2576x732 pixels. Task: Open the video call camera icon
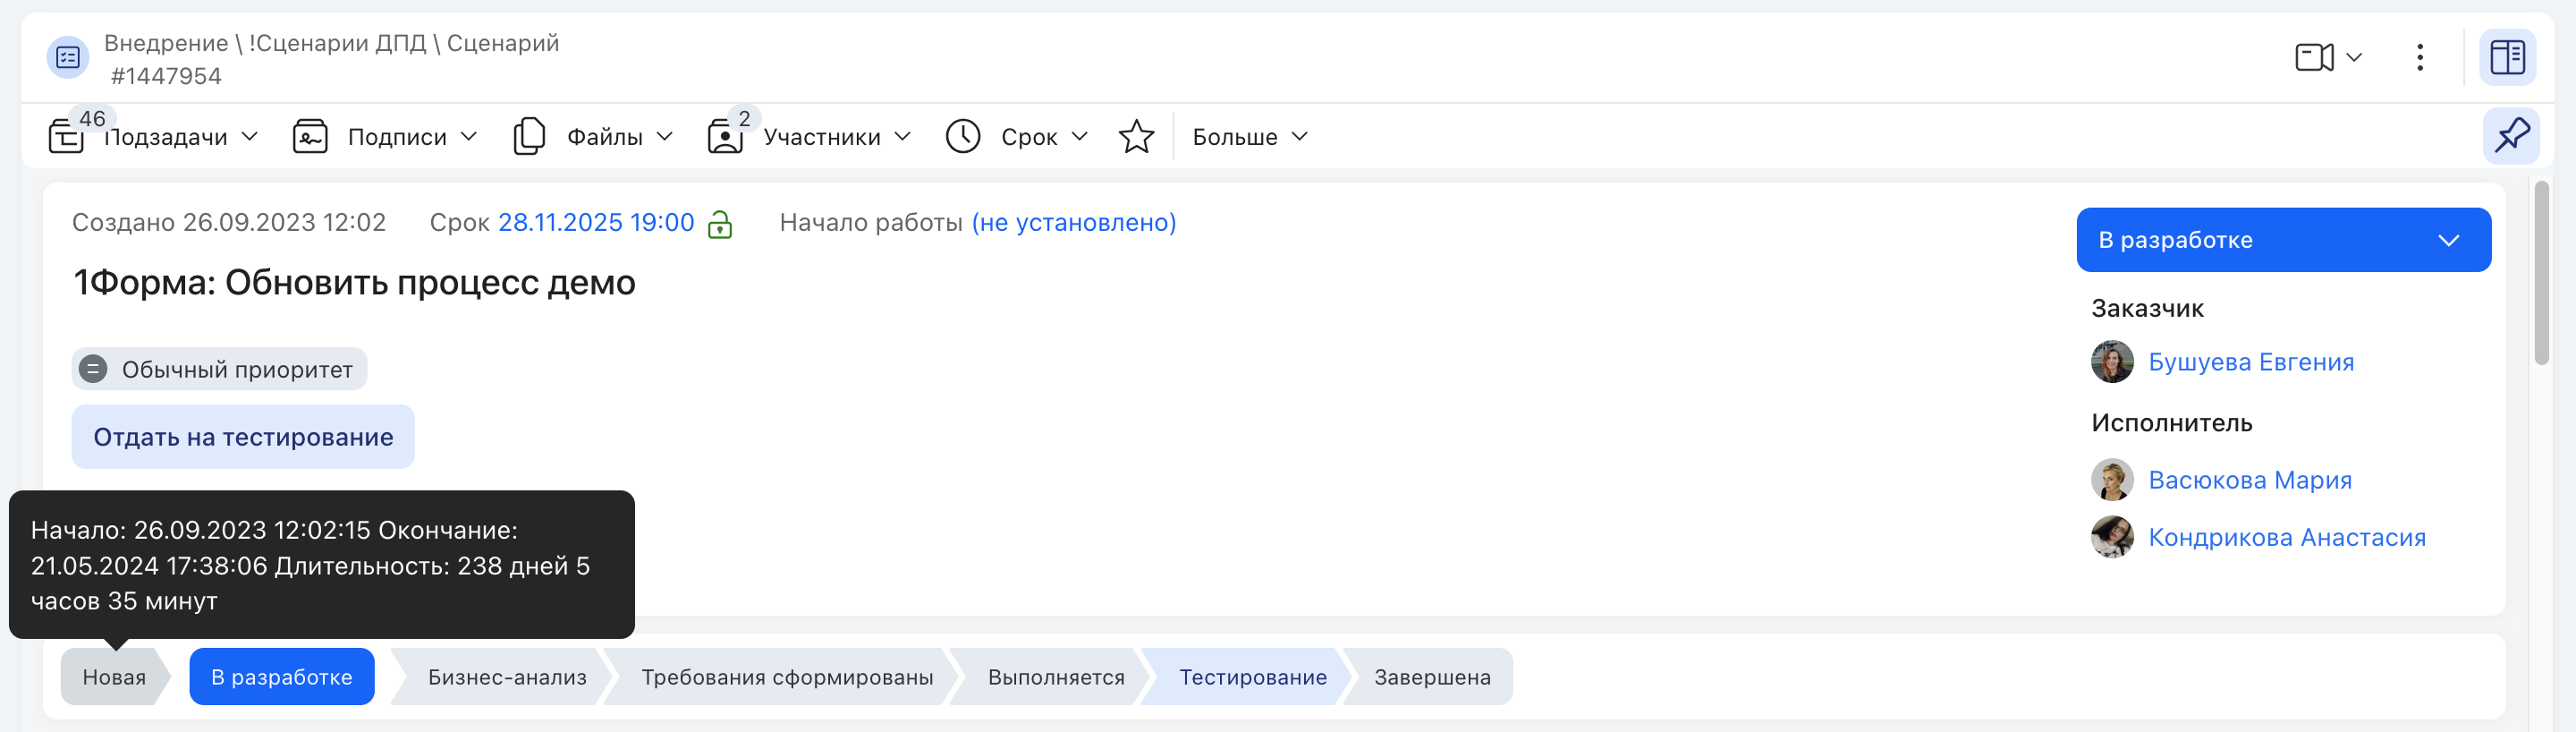point(2313,57)
